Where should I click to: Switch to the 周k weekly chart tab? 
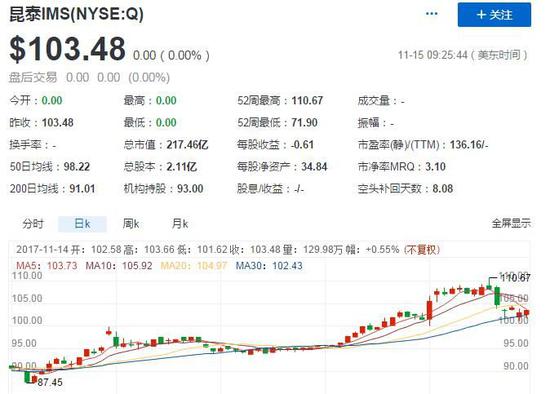click(x=131, y=223)
